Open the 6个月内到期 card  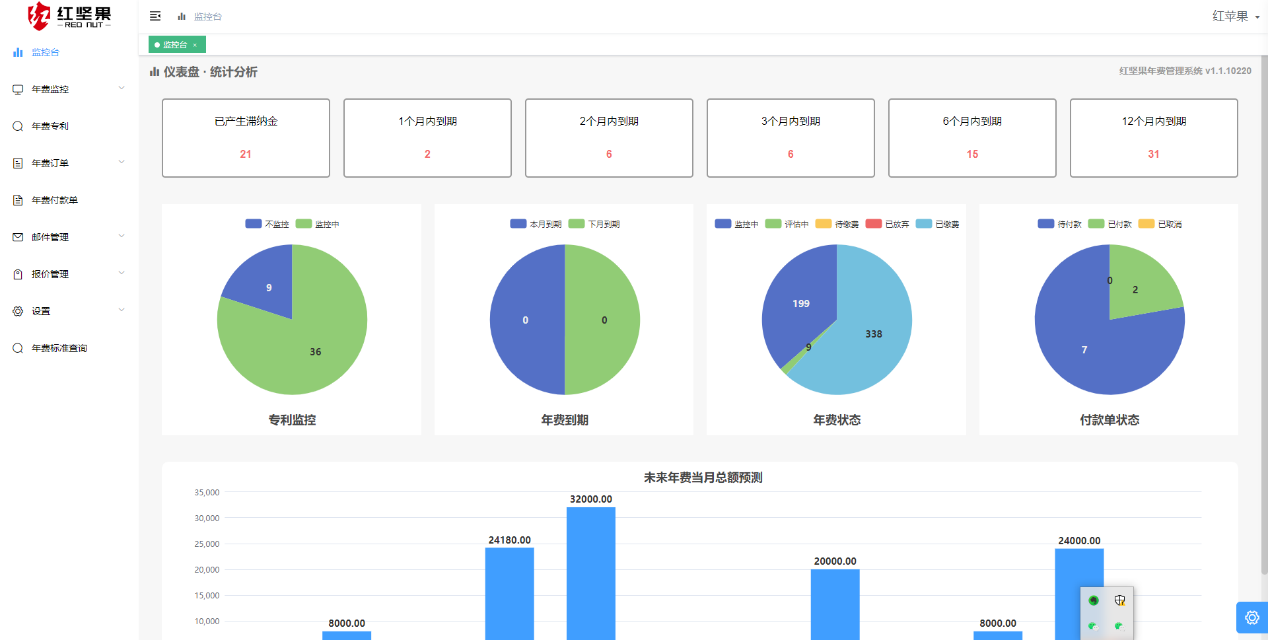(x=972, y=138)
